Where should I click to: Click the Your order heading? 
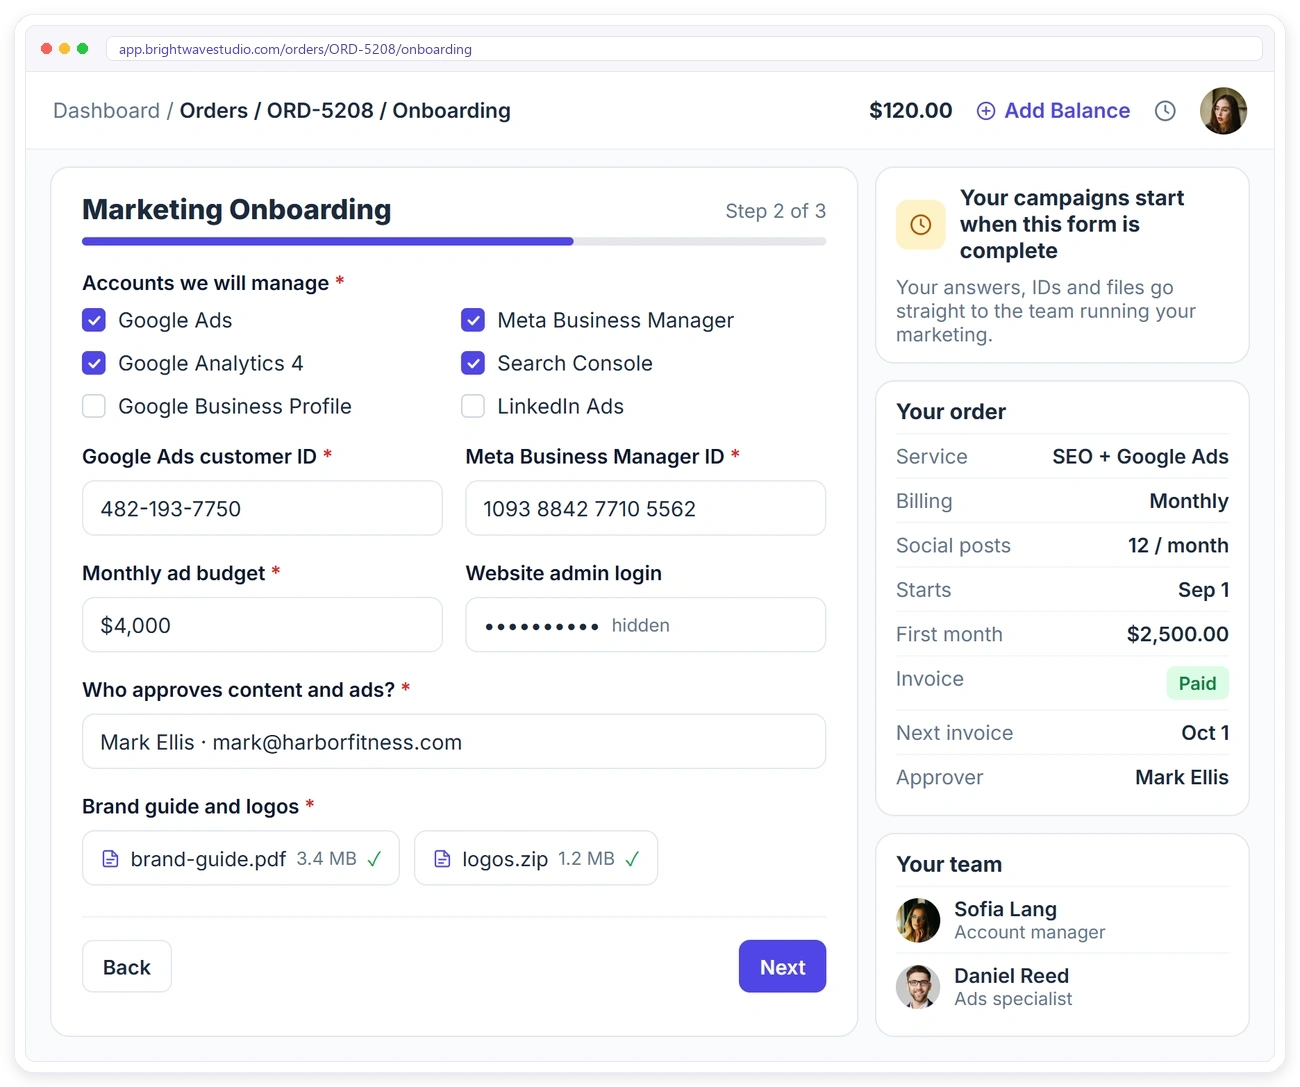point(951,412)
